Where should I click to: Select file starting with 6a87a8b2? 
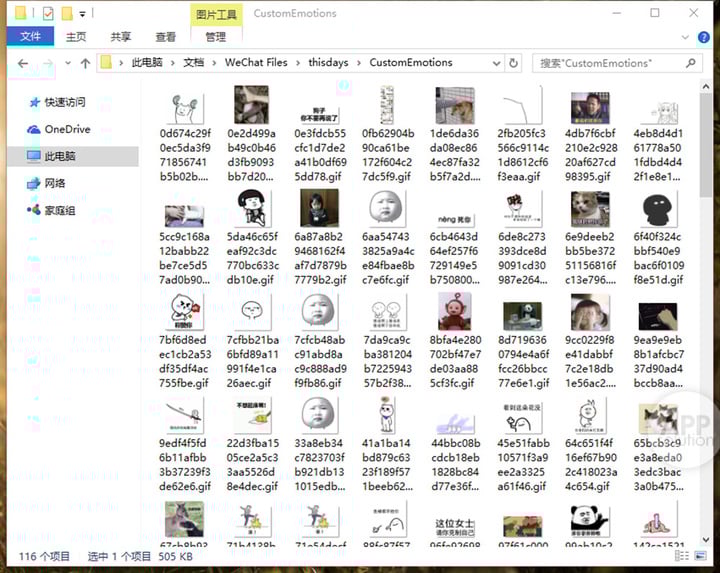coord(320,238)
